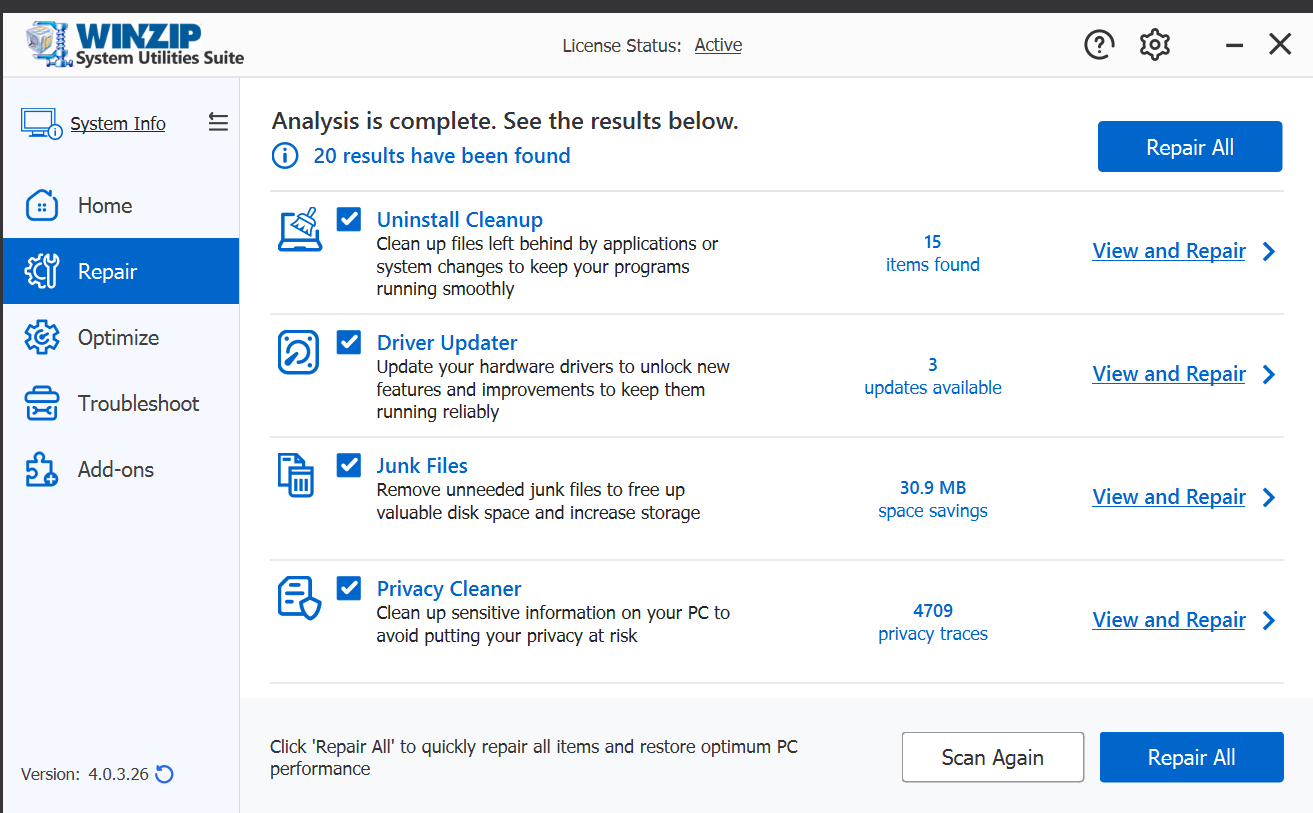Close the WinZip window
Image resolution: width=1313 pixels, height=813 pixels.
1280,45
